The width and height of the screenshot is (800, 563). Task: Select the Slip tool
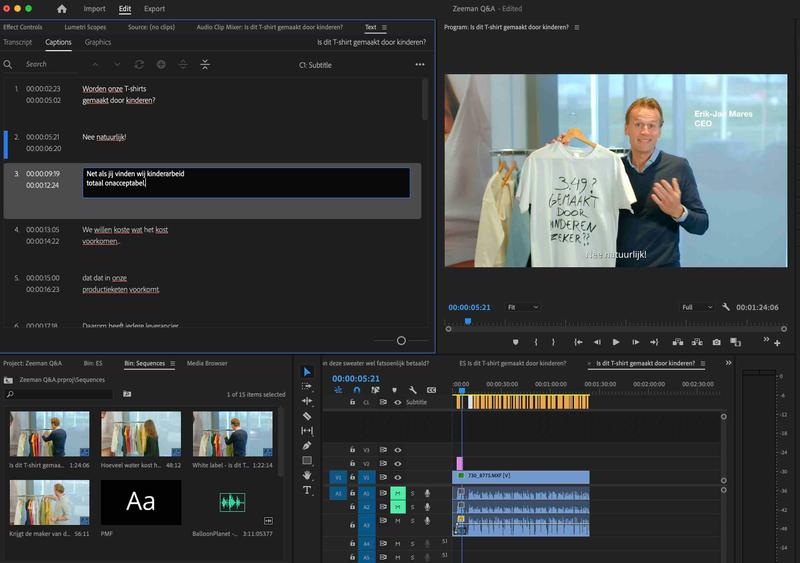(307, 431)
